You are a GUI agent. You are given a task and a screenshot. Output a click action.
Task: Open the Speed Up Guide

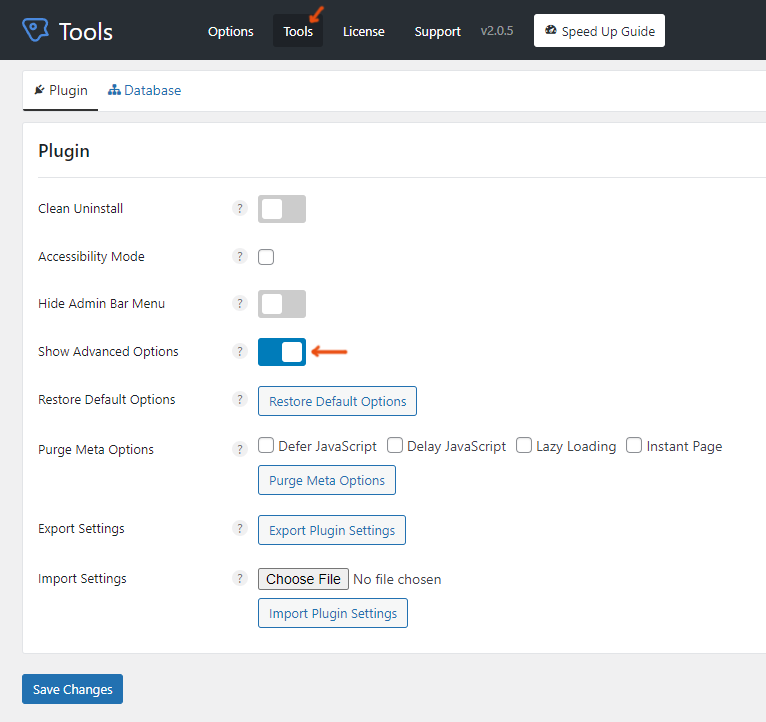click(599, 31)
